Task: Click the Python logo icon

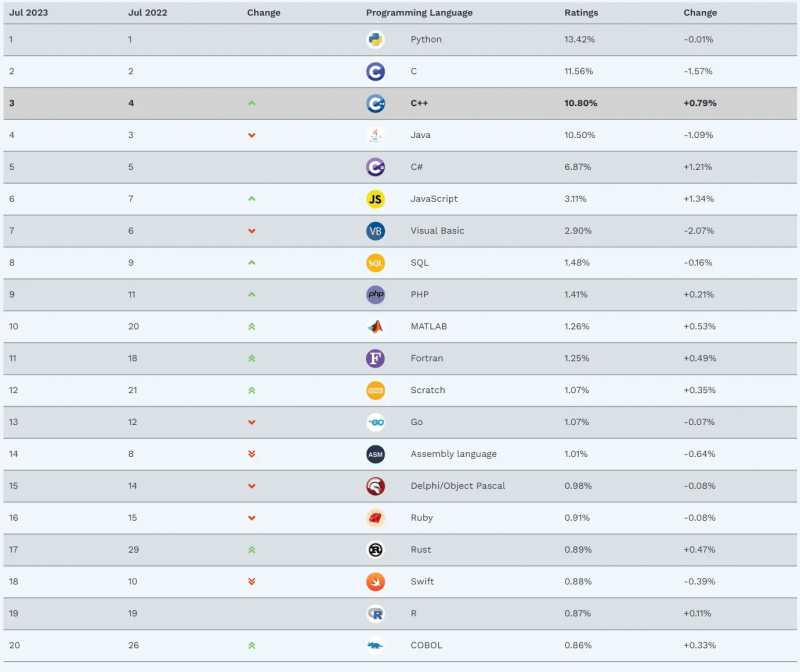Action: 376,39
